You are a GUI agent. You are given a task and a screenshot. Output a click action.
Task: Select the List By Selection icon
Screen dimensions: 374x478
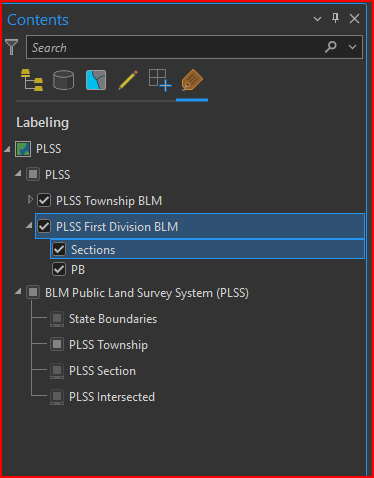pyautogui.click(x=96, y=80)
